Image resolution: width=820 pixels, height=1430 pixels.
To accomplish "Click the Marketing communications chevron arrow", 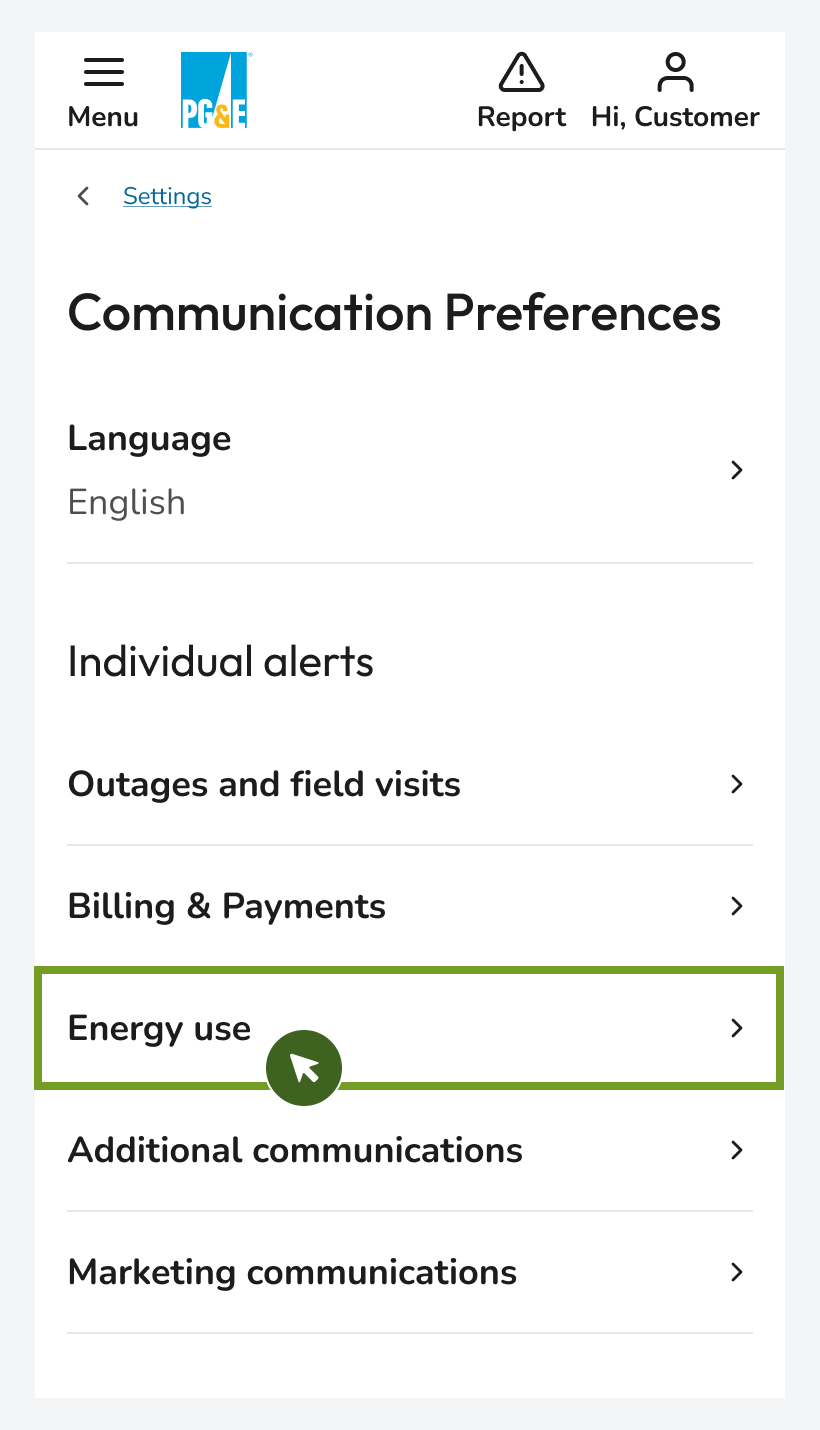I will 737,1272.
